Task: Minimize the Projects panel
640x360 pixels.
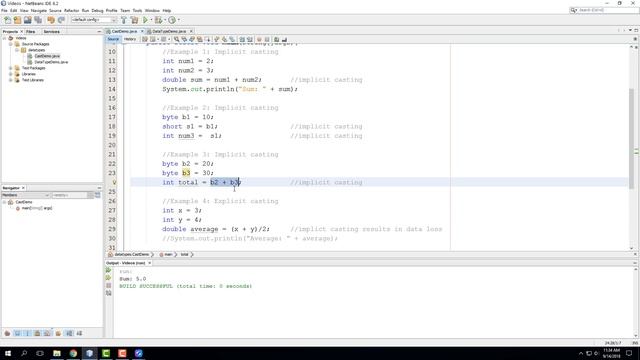Action: pos(99,31)
